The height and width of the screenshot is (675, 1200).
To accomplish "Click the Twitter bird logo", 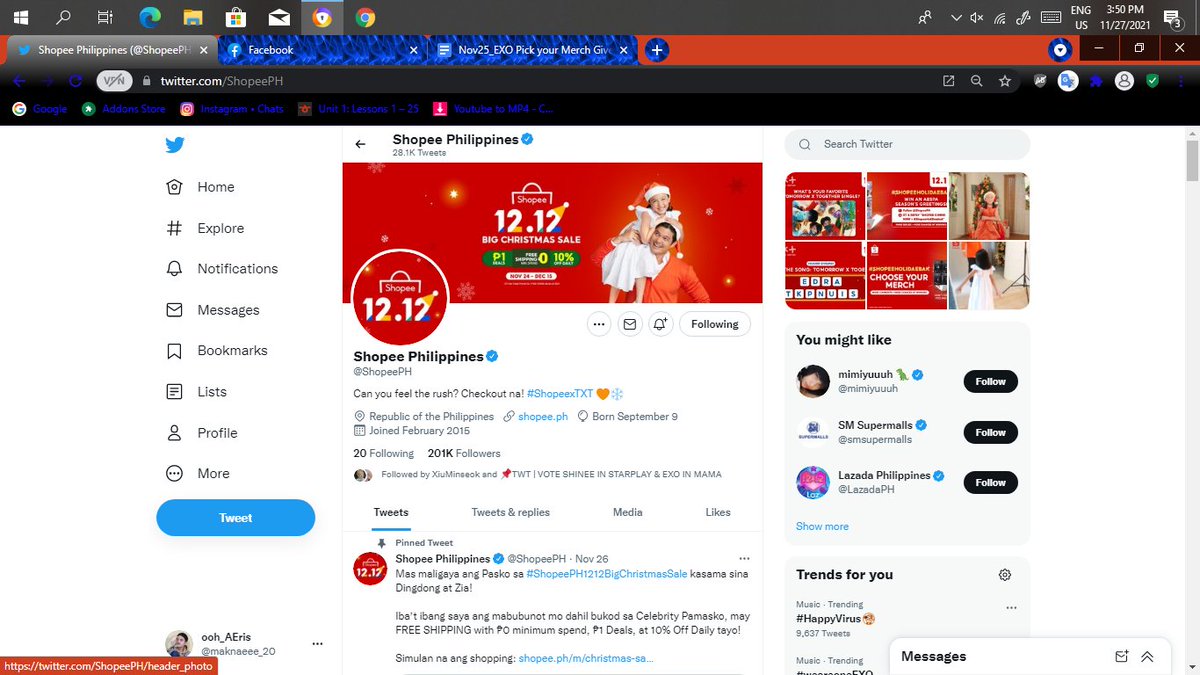I will 175,145.
